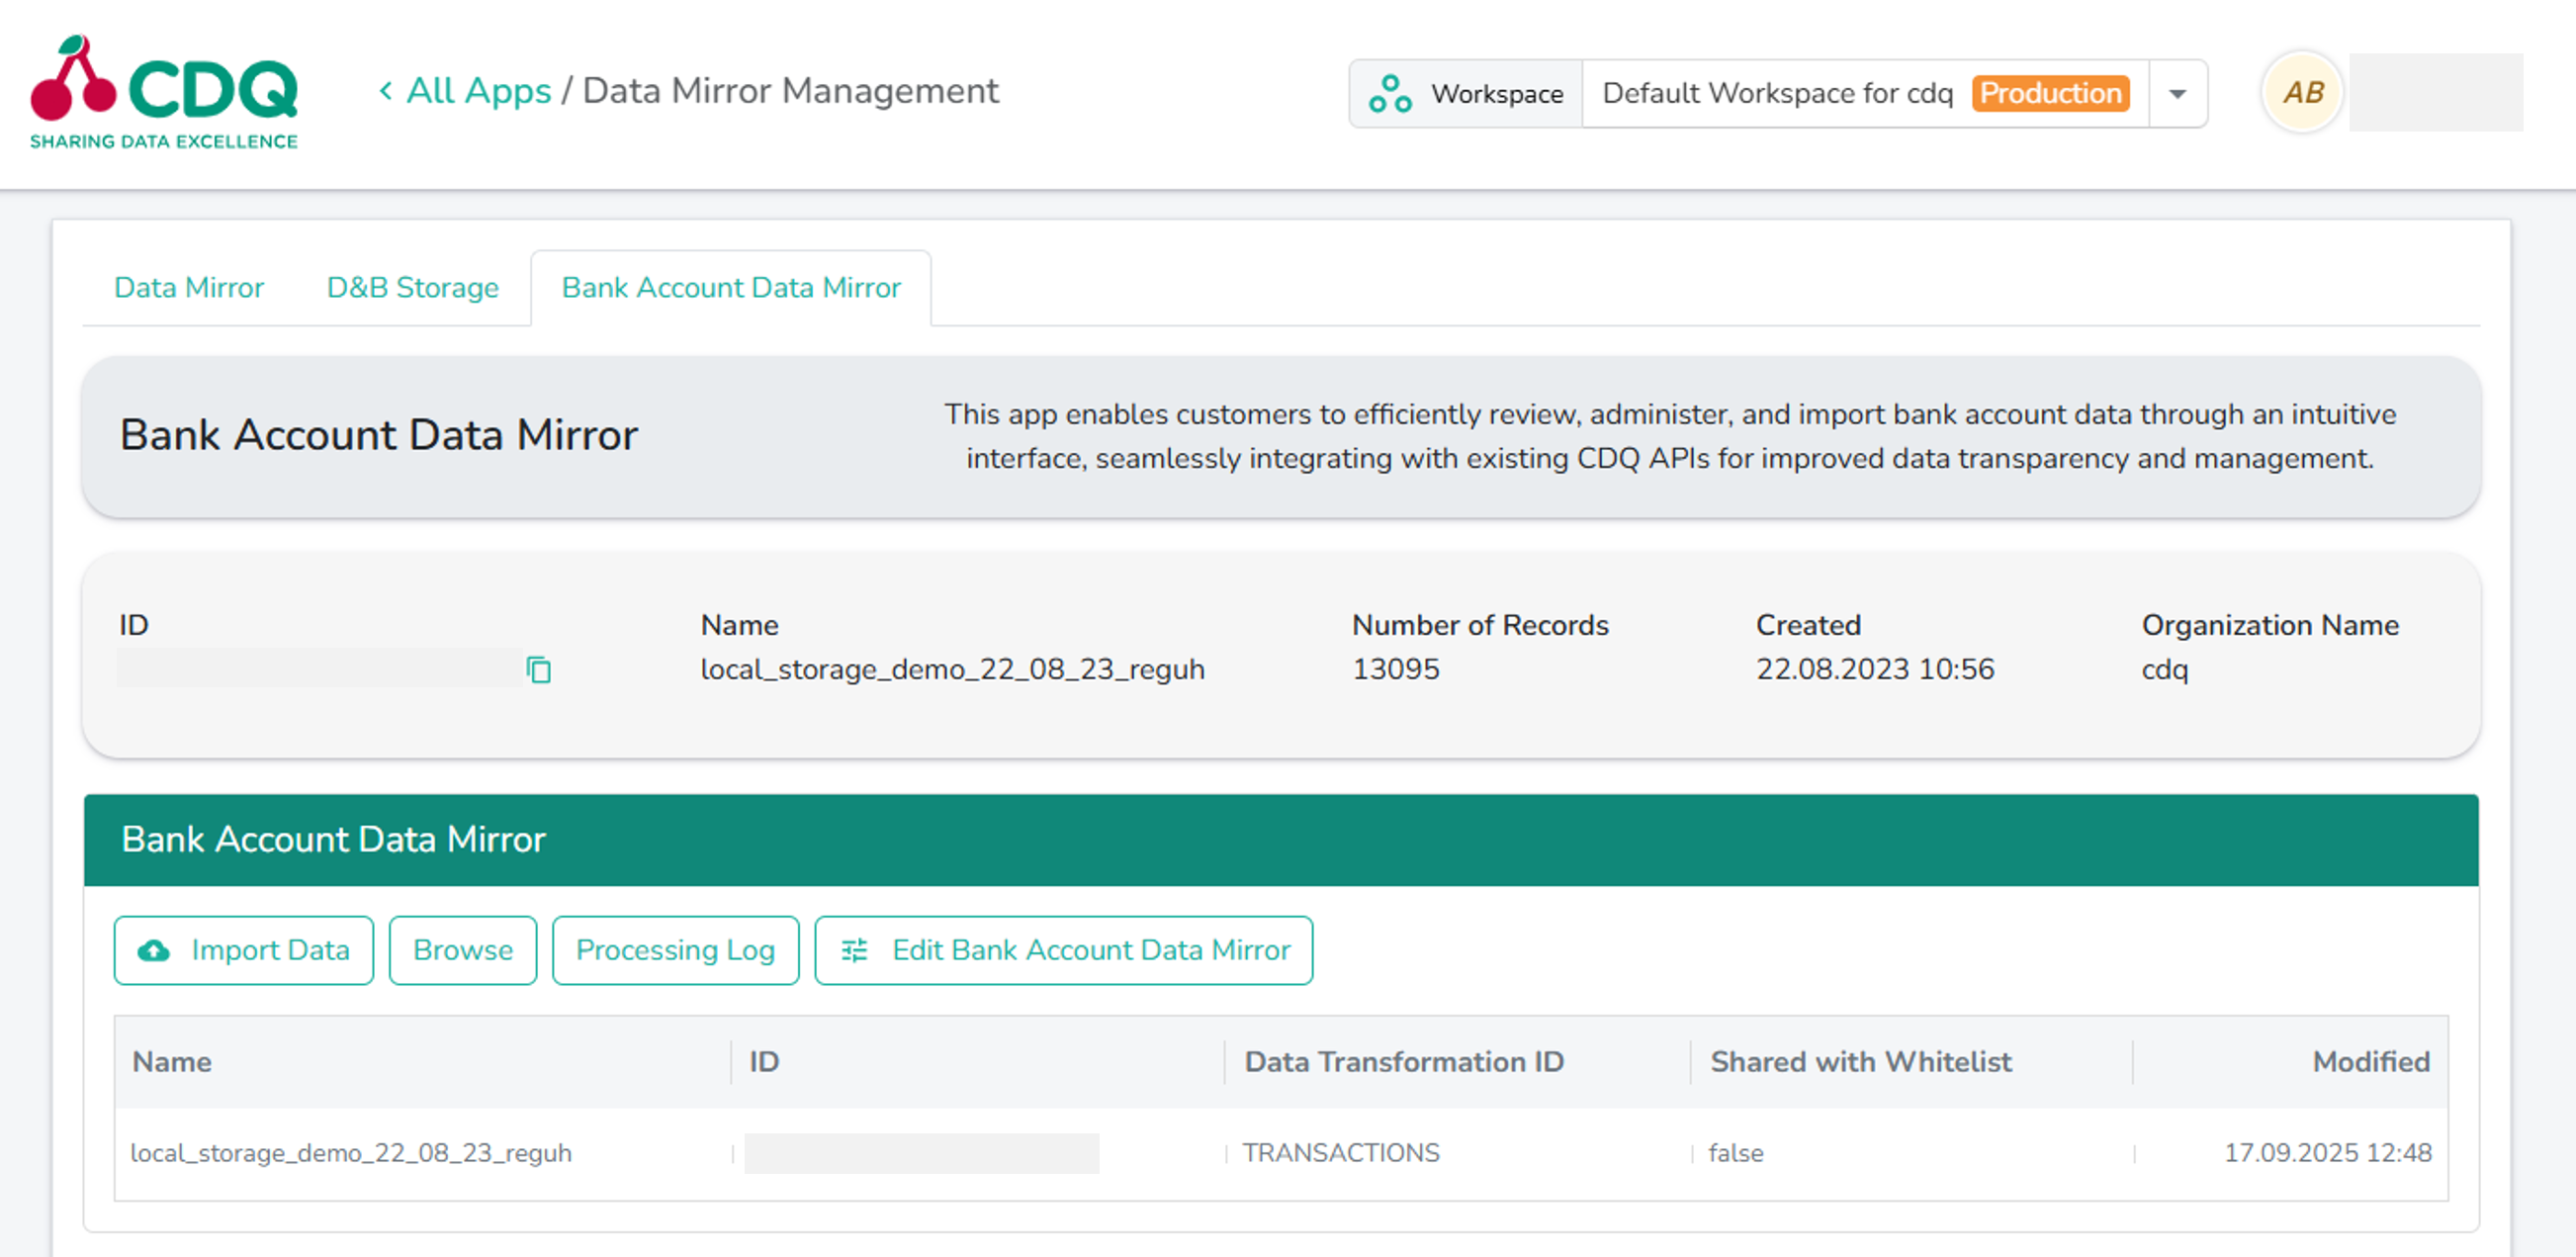Expand the workspace dropdown arrow

[2177, 94]
